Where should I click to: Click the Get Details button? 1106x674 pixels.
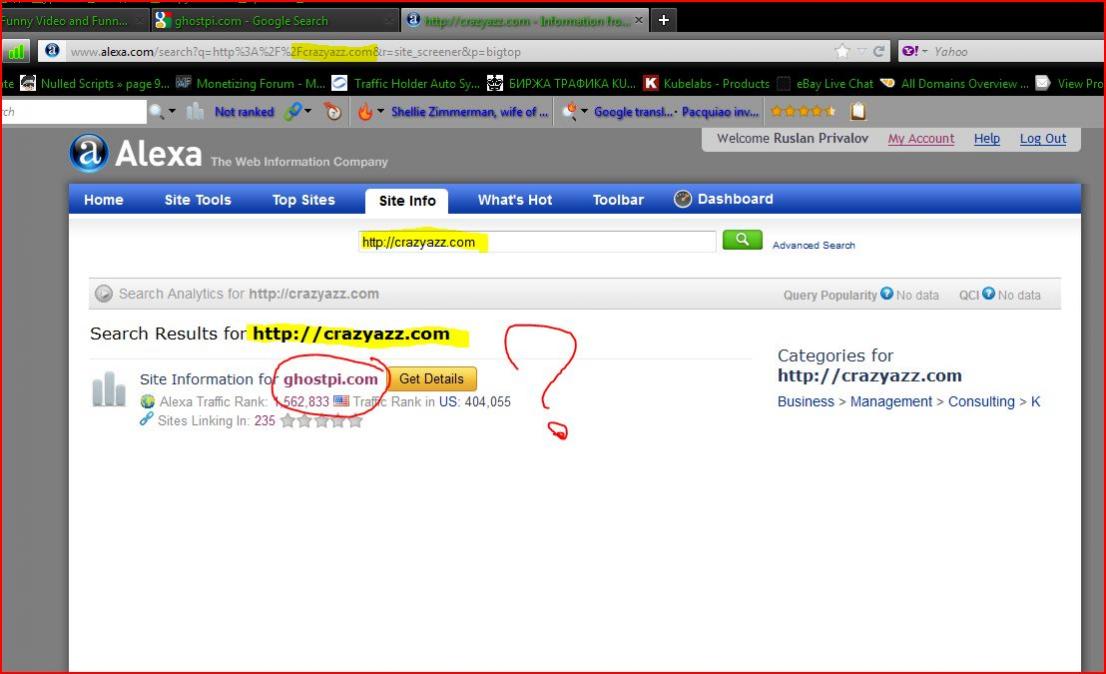(432, 379)
